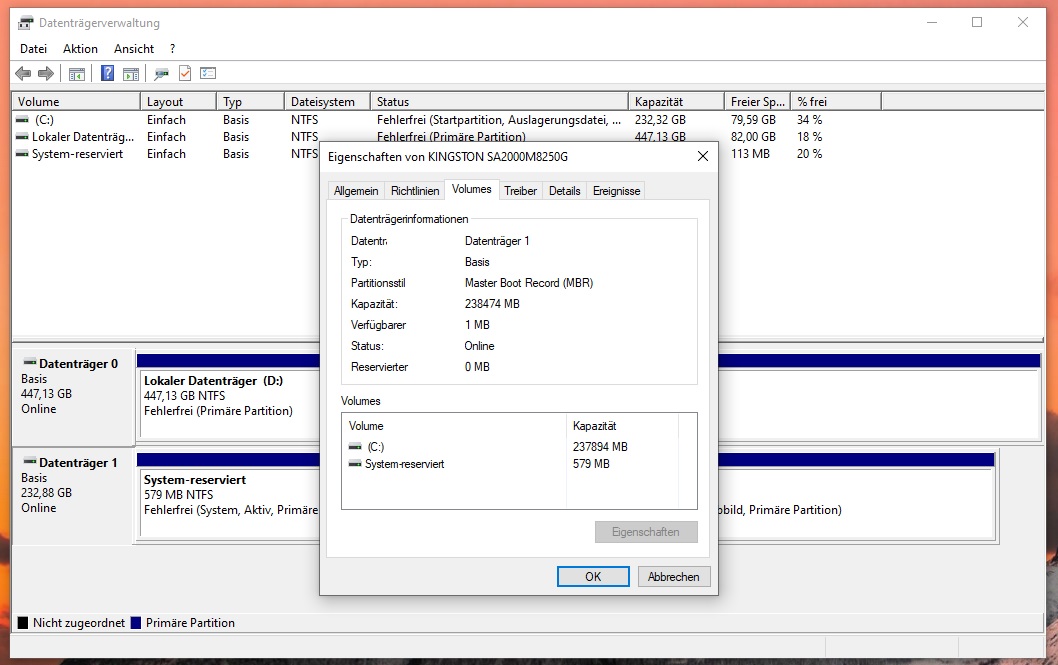Open the Details tab
This screenshot has width=1058, height=665.
pyautogui.click(x=564, y=191)
